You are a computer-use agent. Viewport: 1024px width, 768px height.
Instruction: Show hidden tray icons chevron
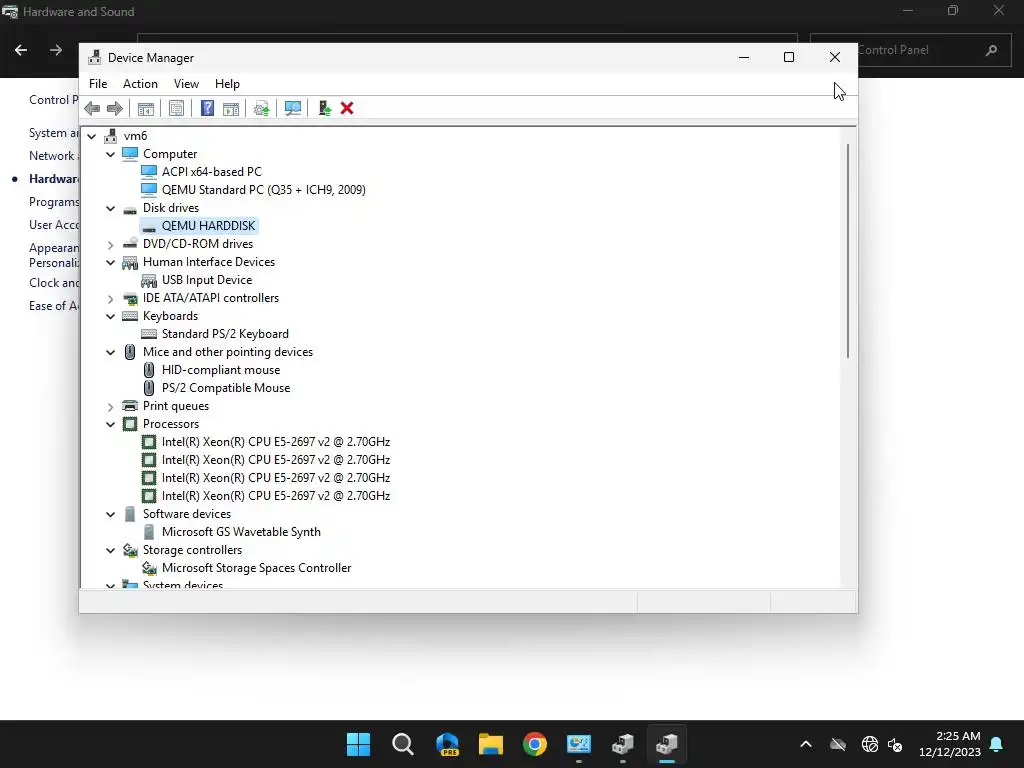(x=806, y=744)
